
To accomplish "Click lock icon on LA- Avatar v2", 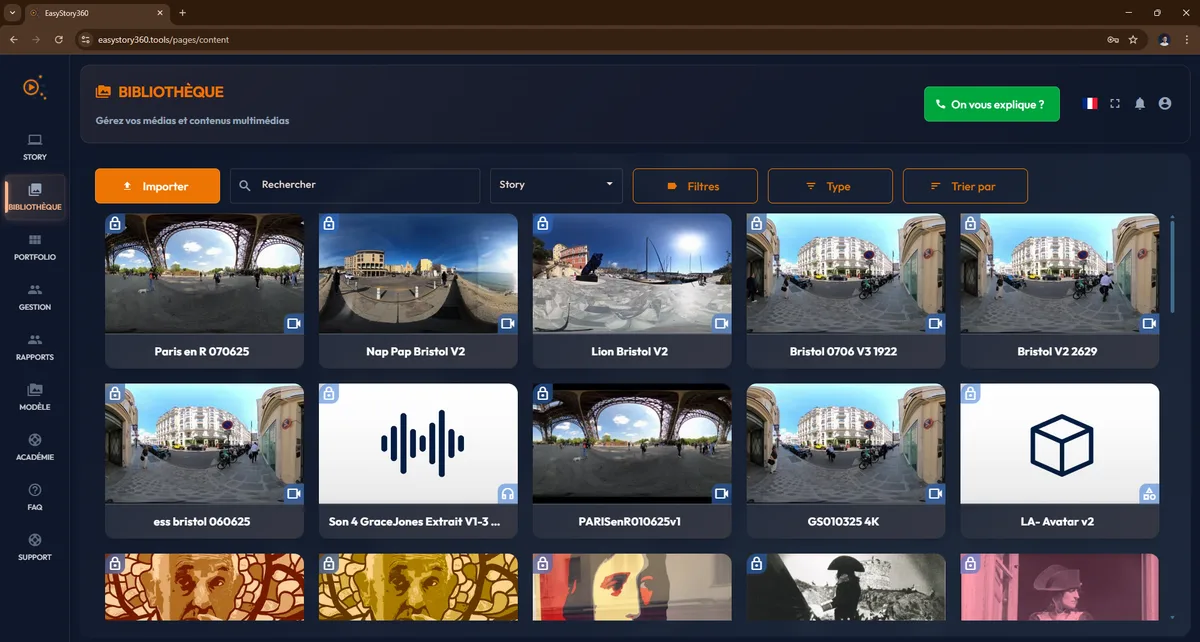I will pos(971,393).
